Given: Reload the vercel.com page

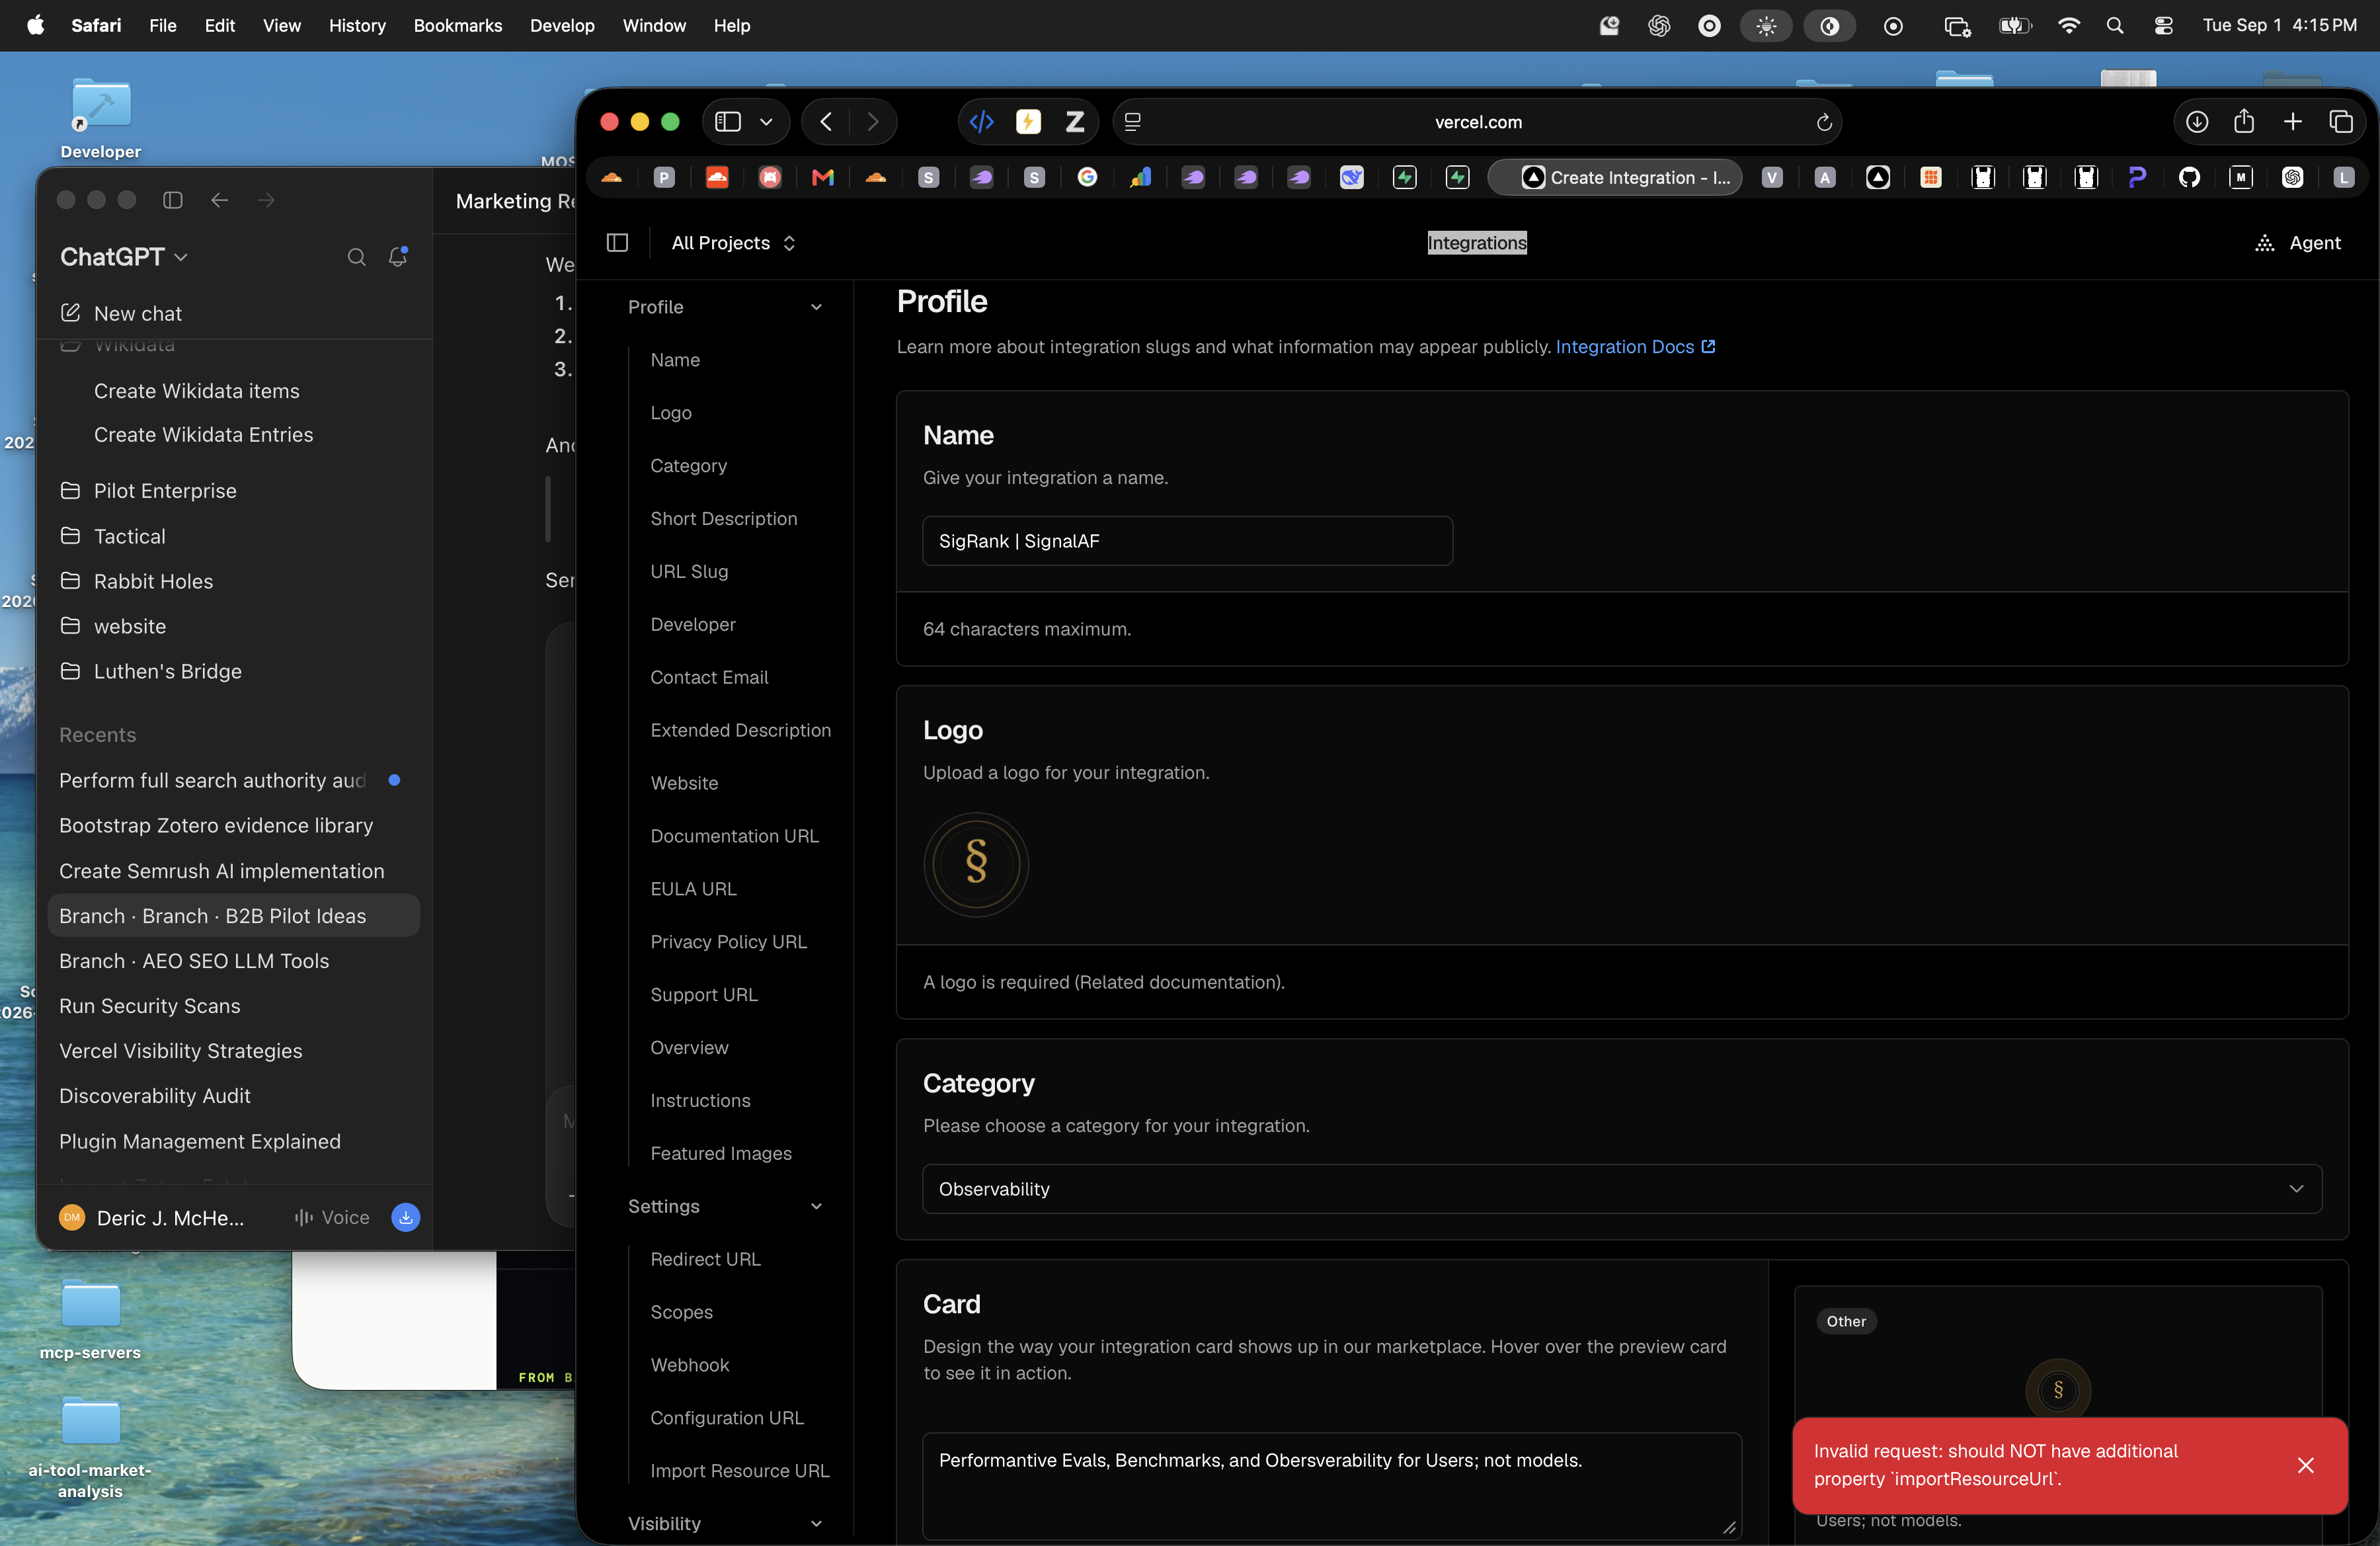Looking at the screenshot, I should [x=1824, y=122].
